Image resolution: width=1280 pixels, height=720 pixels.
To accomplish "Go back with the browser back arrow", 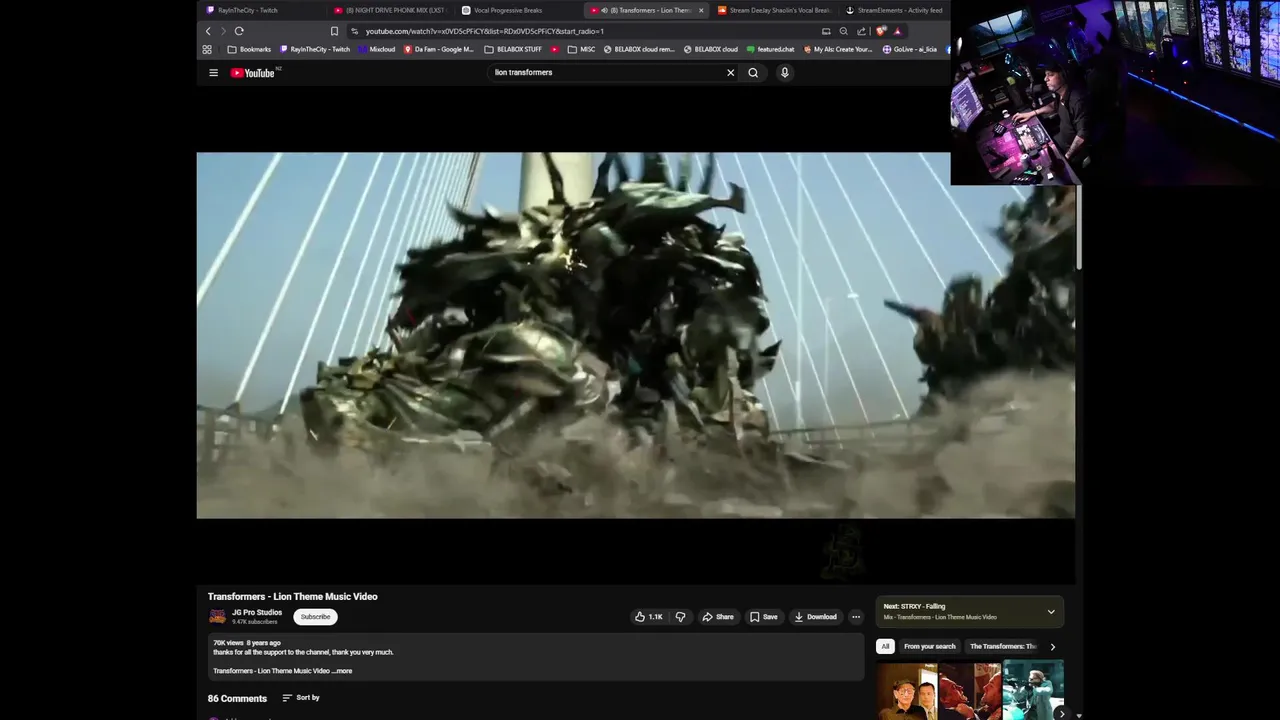I will pos(208,31).
